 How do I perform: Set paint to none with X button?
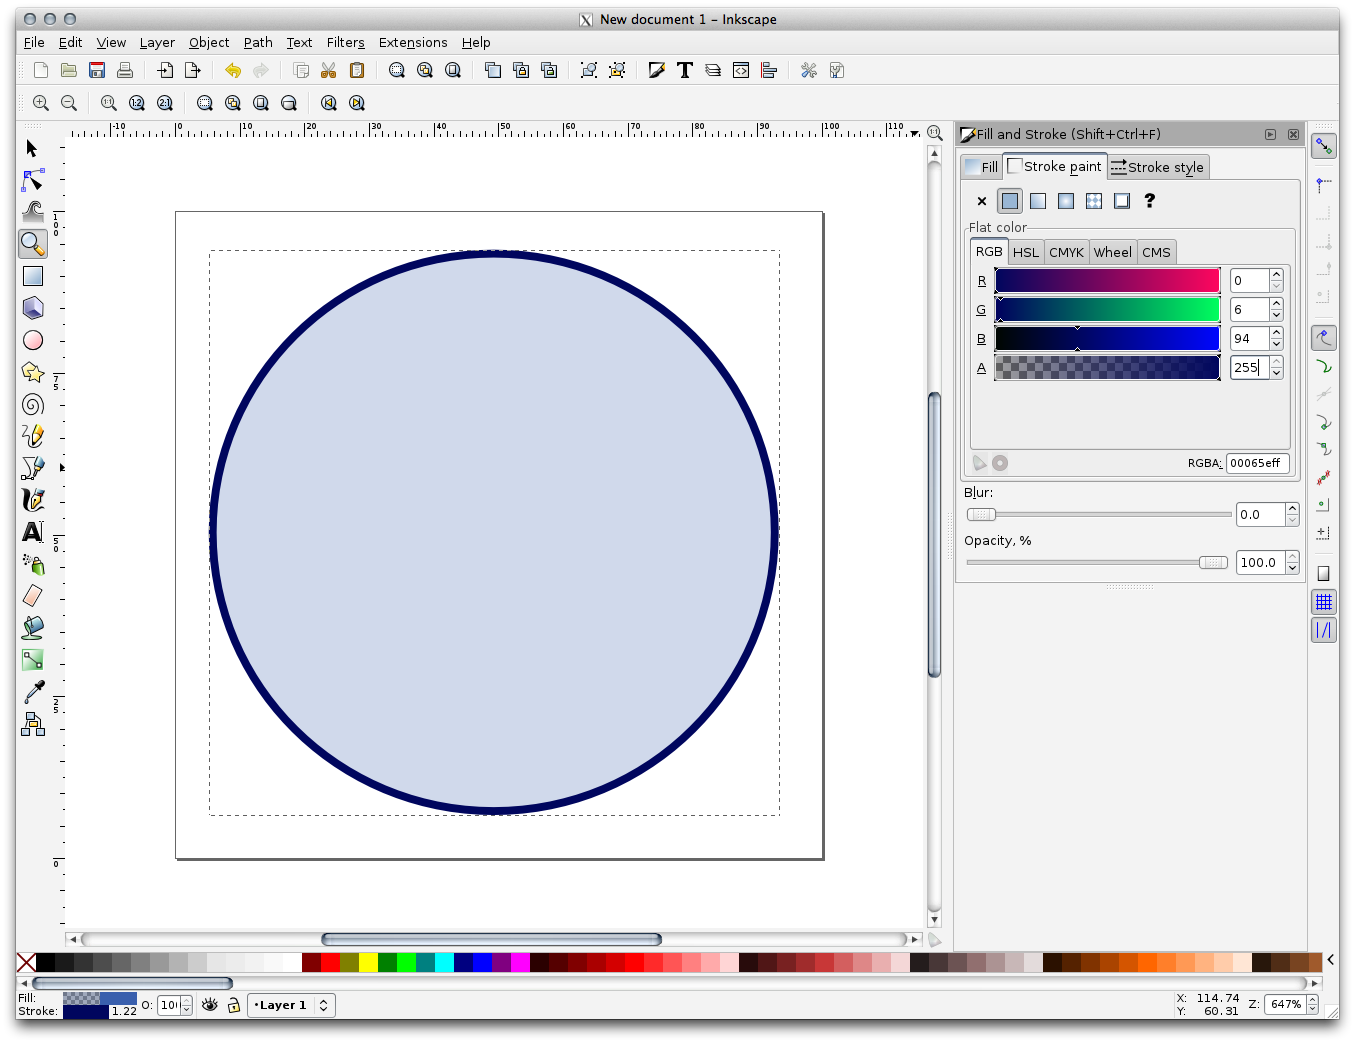982,201
